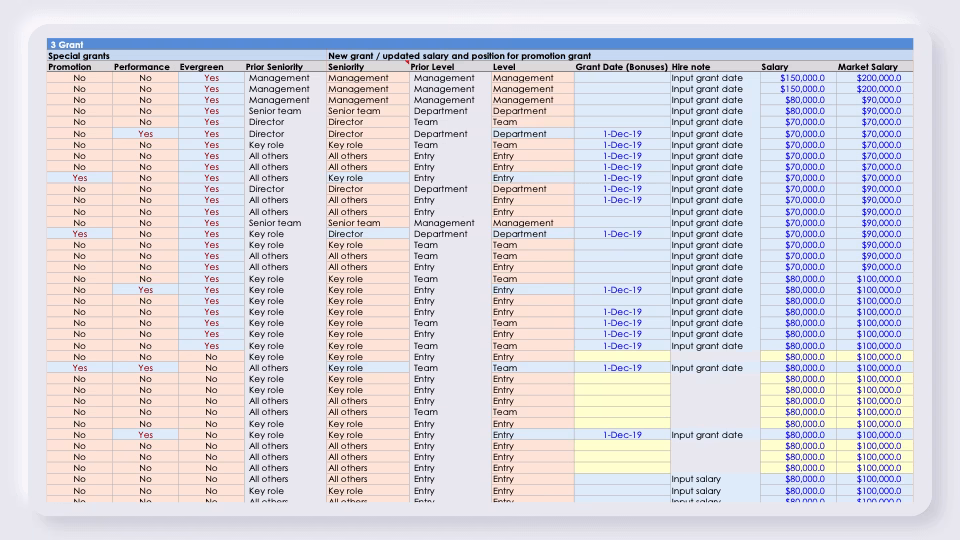Select Promotion 'Yes' in All others Entry-level row
Screen dimensions: 960x540
coord(80,178)
